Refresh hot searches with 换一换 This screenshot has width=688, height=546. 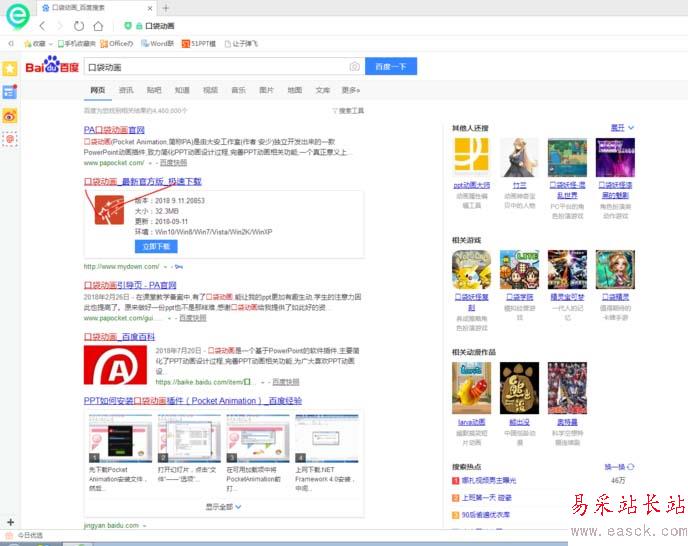[x=619, y=467]
